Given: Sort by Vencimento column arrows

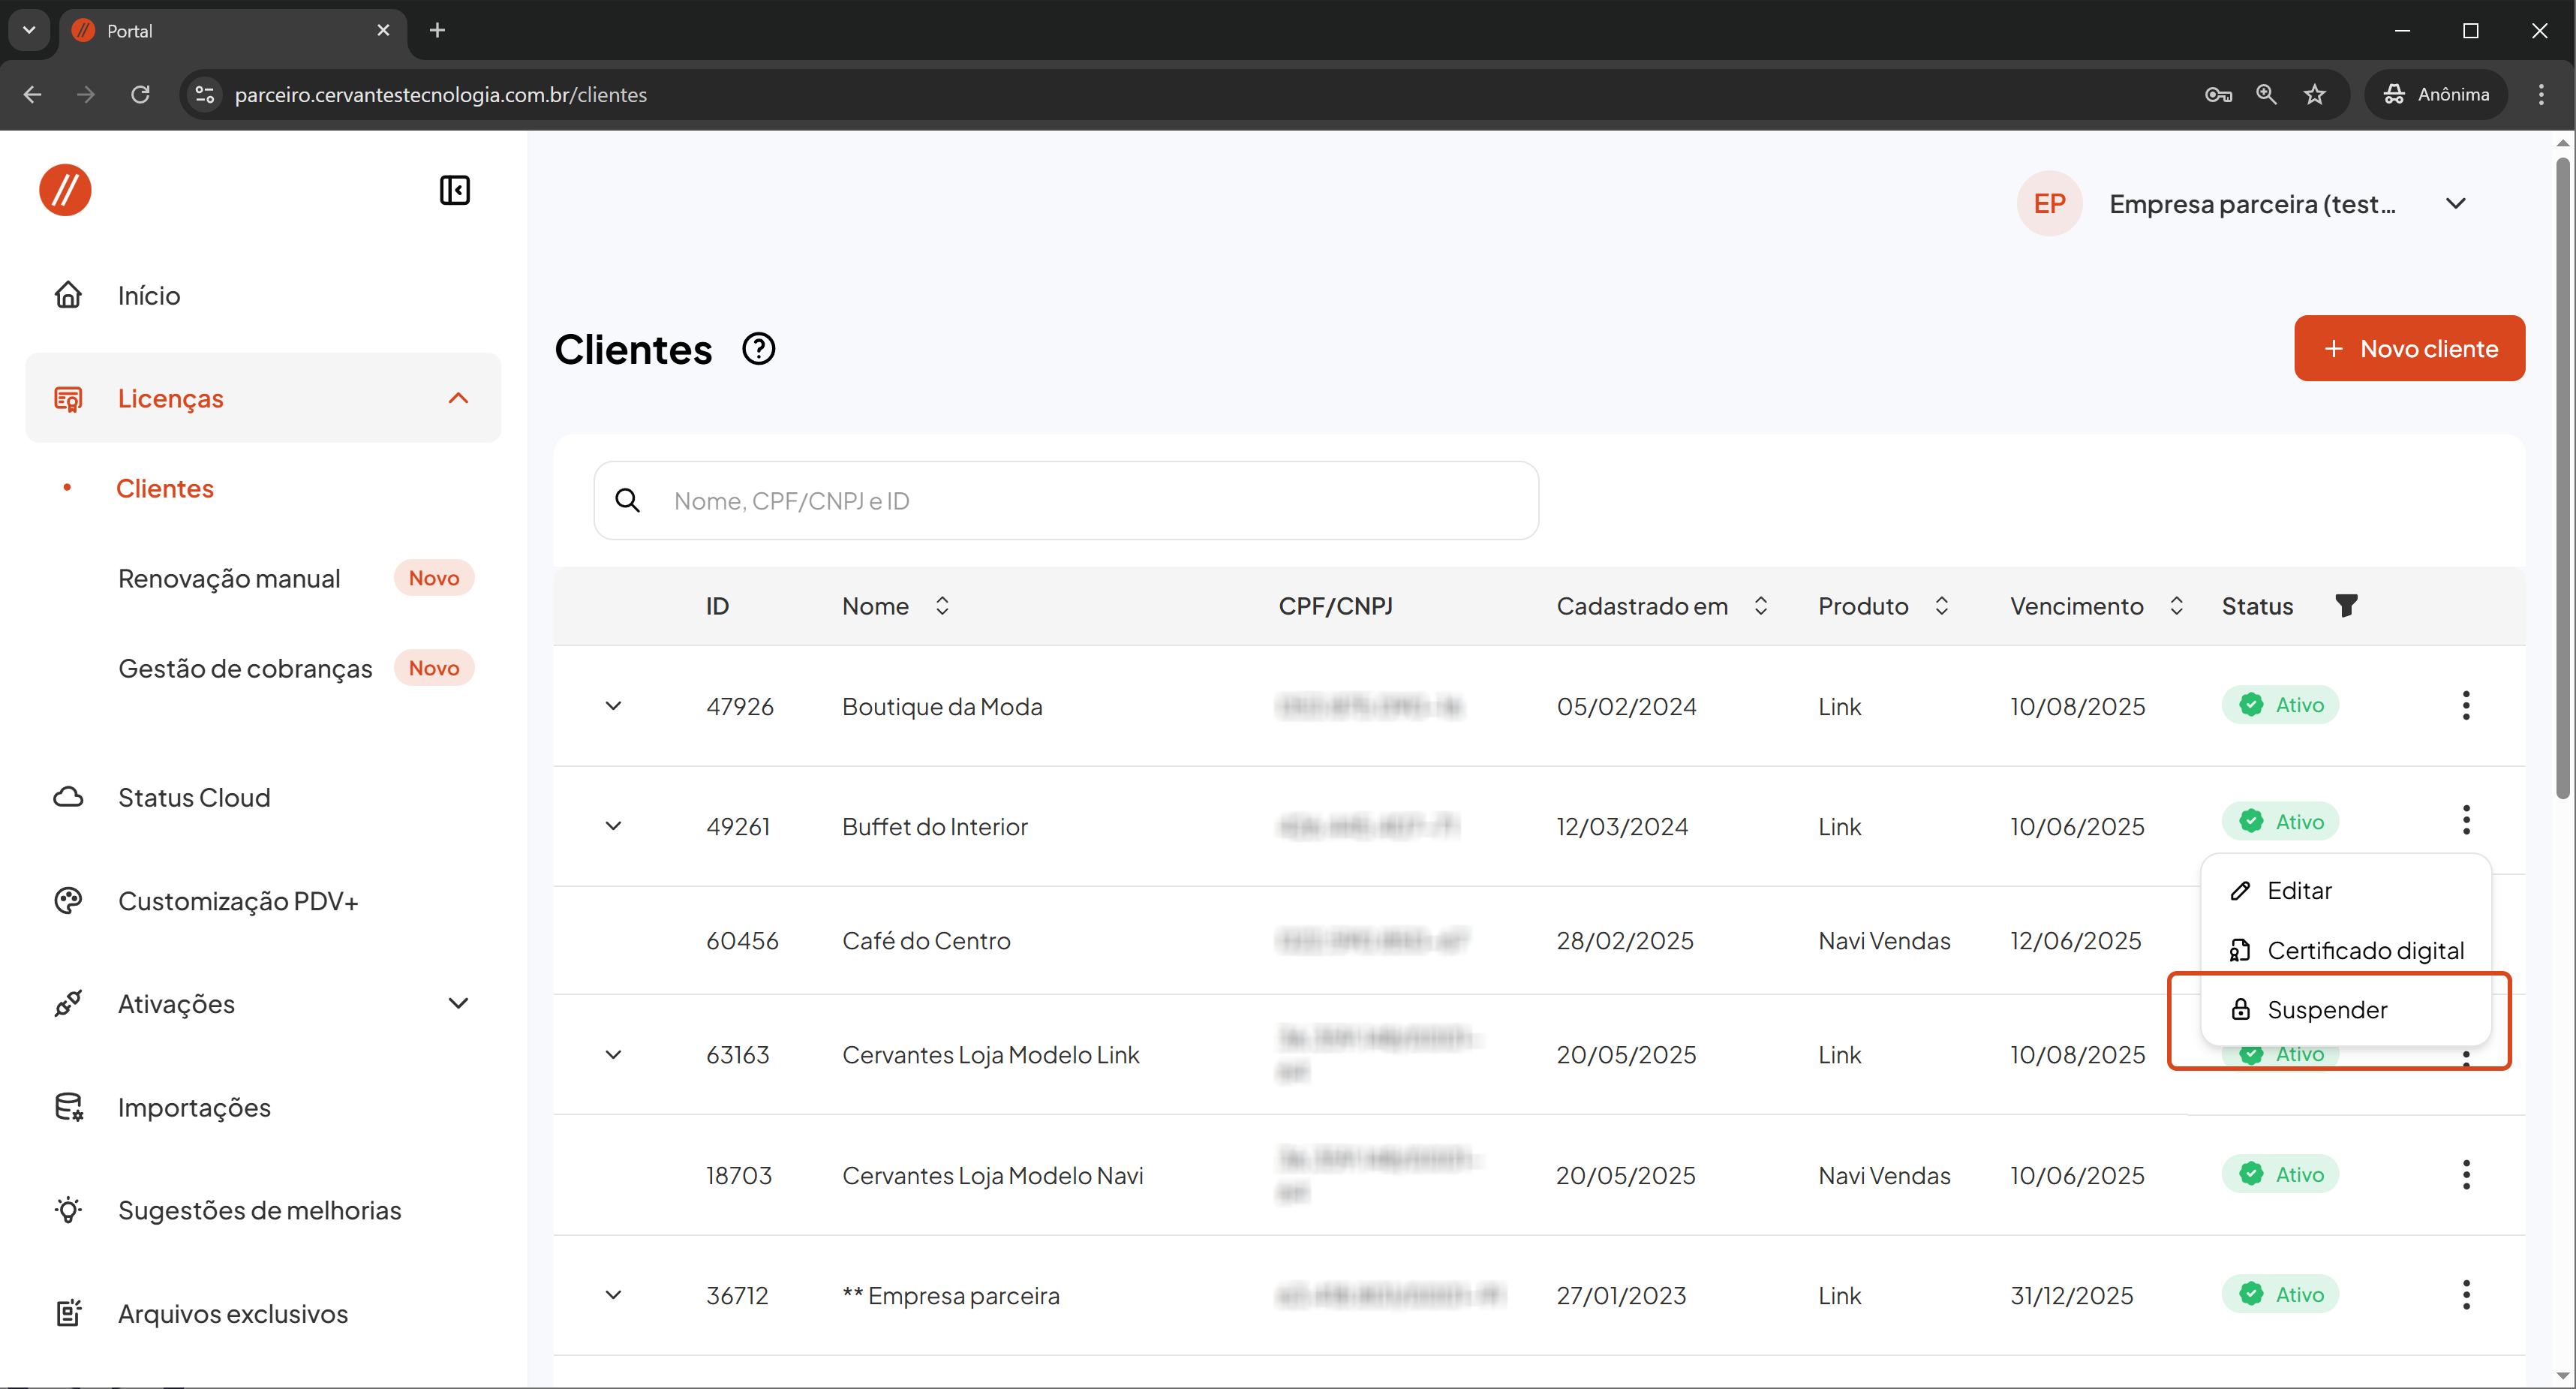Looking at the screenshot, I should (x=2175, y=605).
